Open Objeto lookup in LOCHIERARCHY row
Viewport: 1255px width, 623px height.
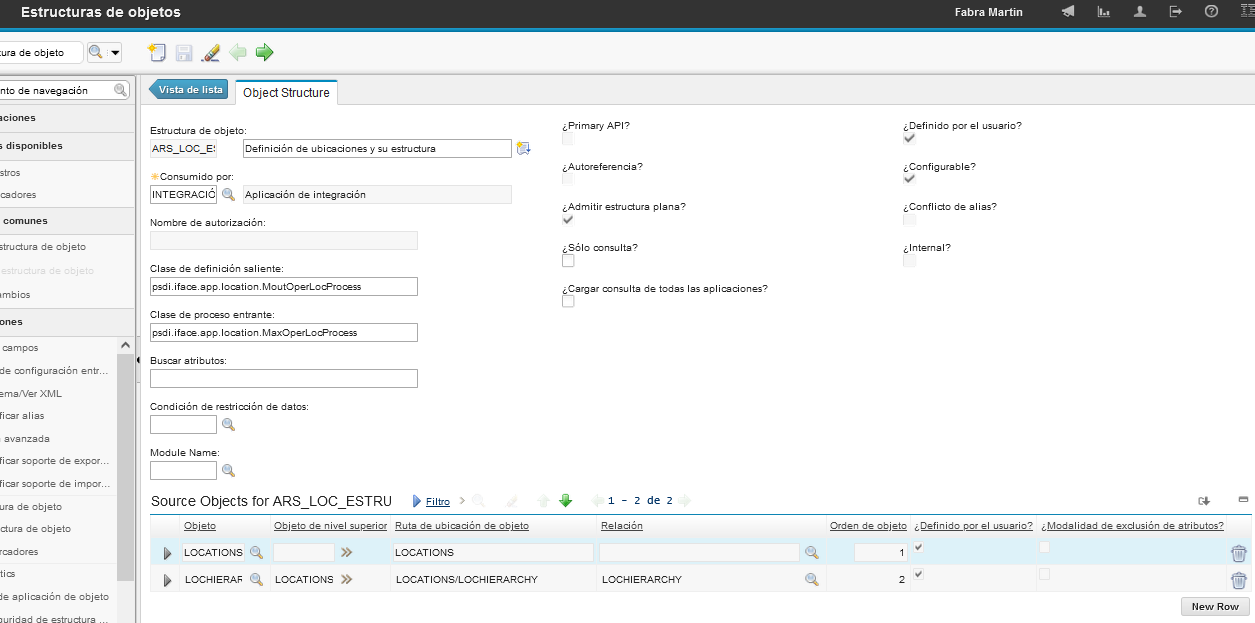(x=256, y=579)
